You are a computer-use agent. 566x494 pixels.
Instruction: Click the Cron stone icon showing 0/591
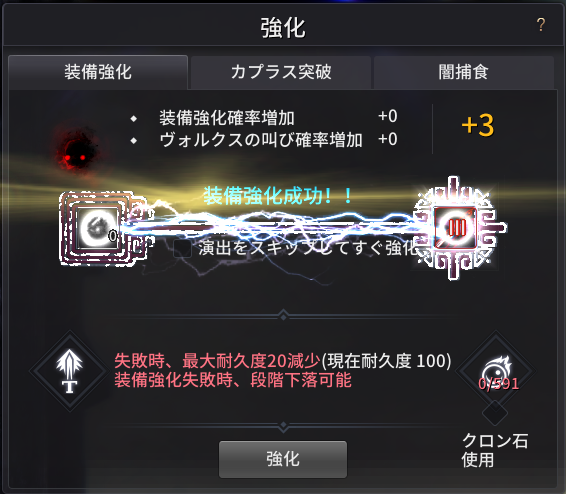(x=496, y=370)
